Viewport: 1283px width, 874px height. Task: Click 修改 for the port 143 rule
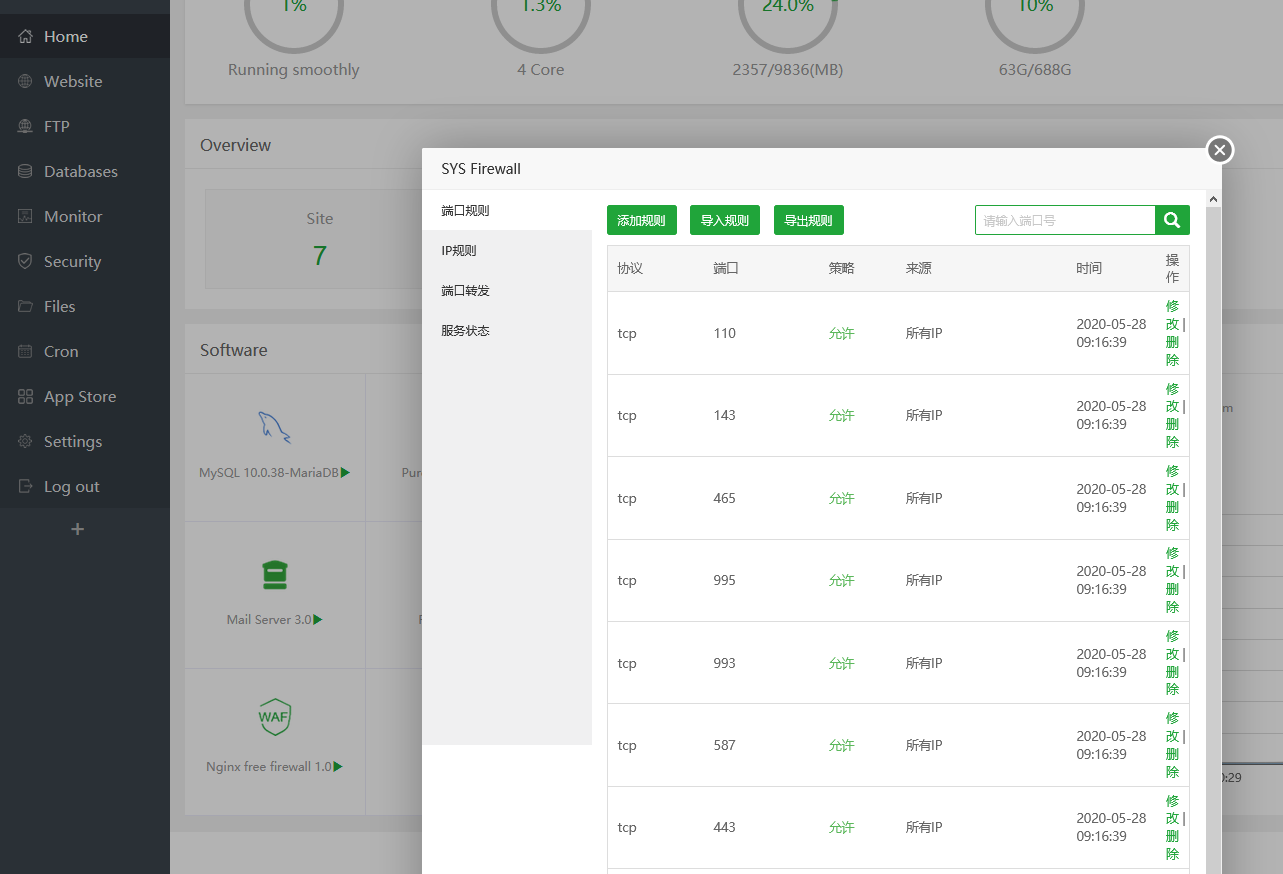[1173, 397]
